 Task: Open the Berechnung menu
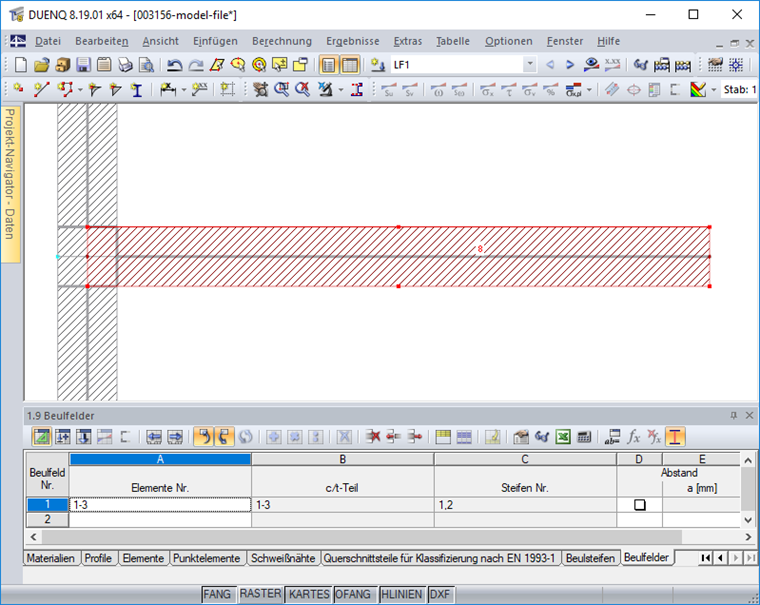(282, 41)
